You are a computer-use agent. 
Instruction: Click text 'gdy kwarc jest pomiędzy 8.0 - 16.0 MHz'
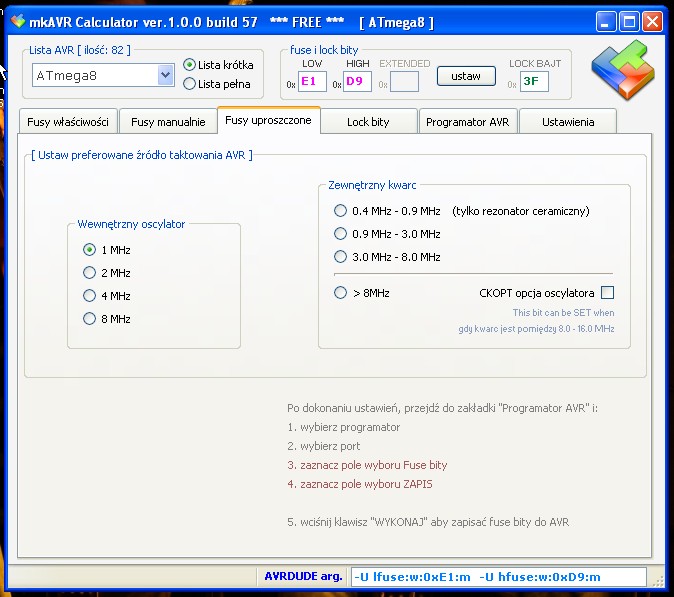point(536,329)
